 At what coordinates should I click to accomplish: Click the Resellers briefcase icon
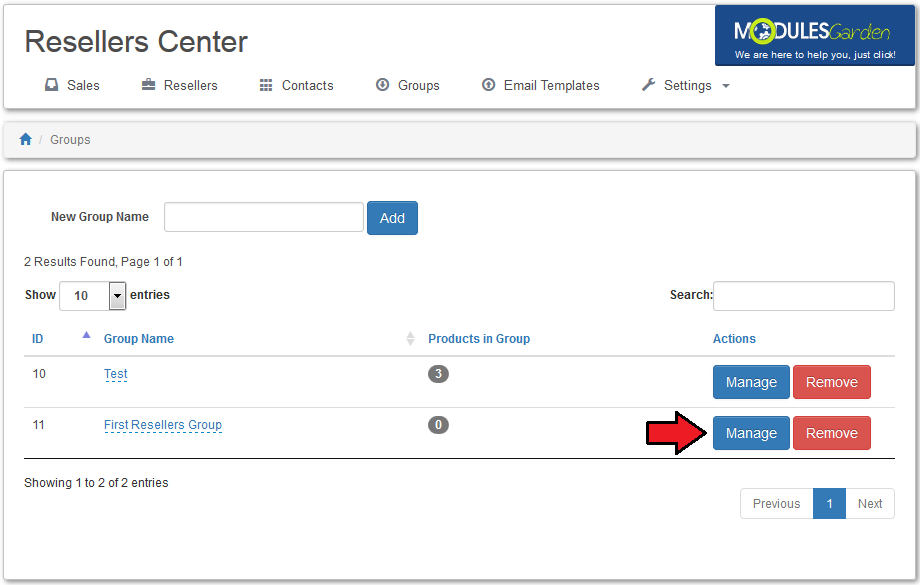pyautogui.click(x=148, y=85)
